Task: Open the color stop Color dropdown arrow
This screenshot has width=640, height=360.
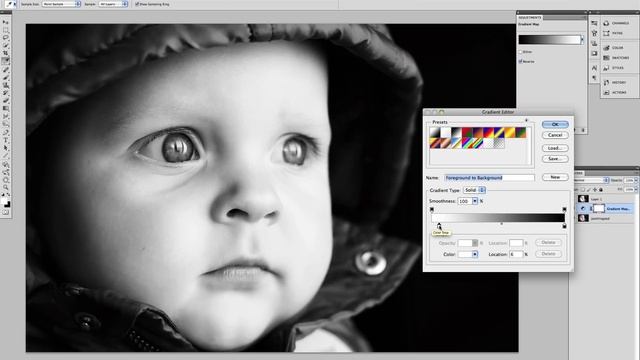Action: [x=475, y=254]
